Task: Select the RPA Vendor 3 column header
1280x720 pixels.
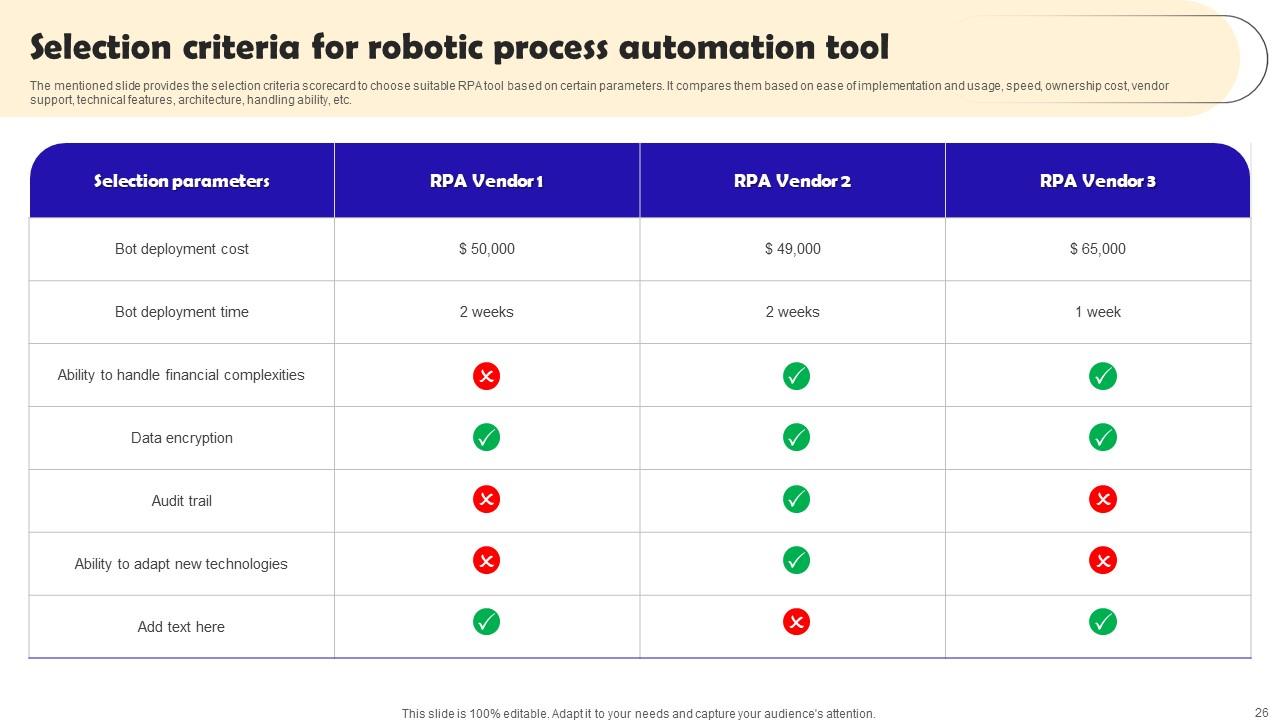Action: coord(1097,181)
